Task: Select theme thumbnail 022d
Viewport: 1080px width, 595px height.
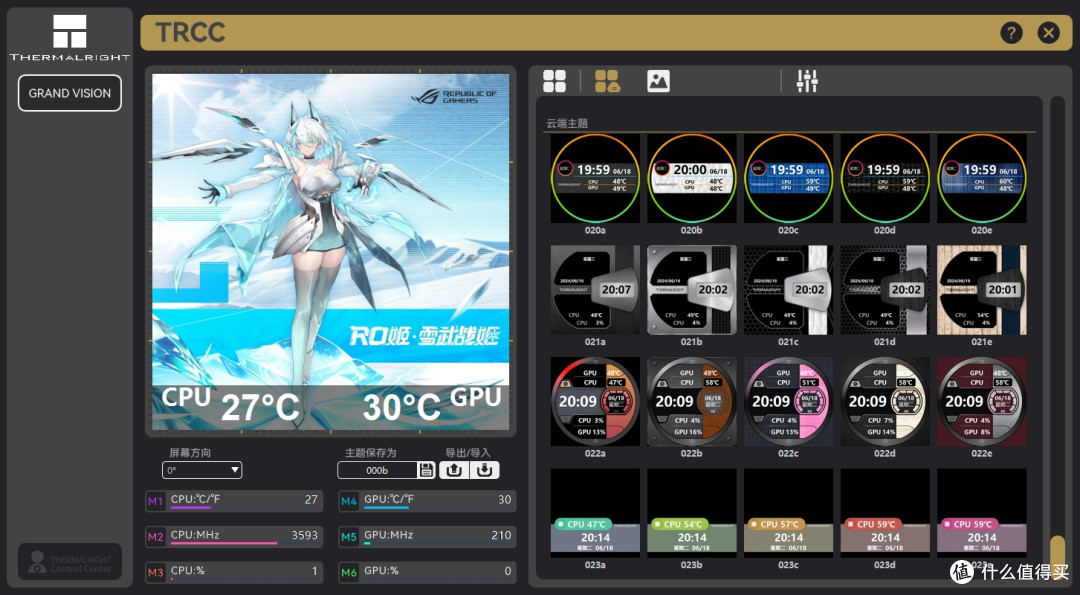Action: (885, 401)
